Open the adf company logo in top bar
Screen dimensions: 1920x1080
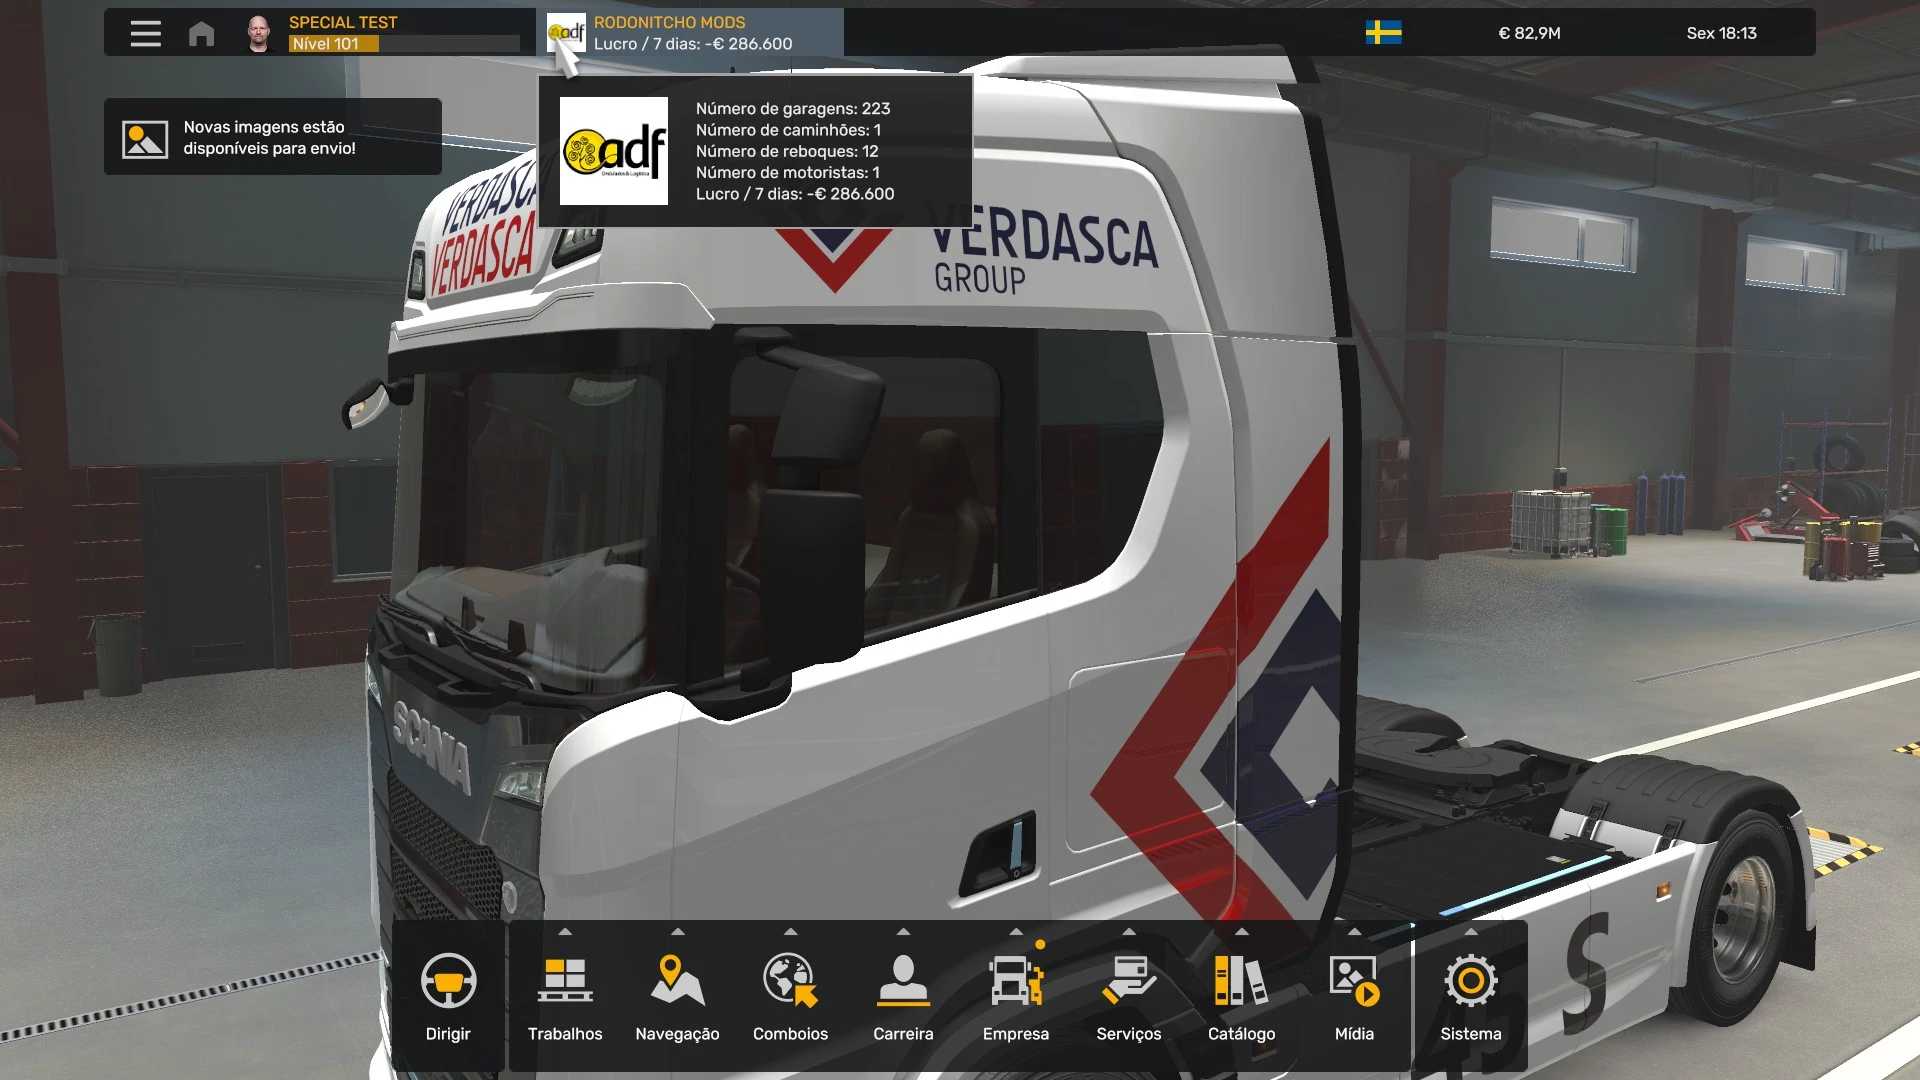pos(566,32)
